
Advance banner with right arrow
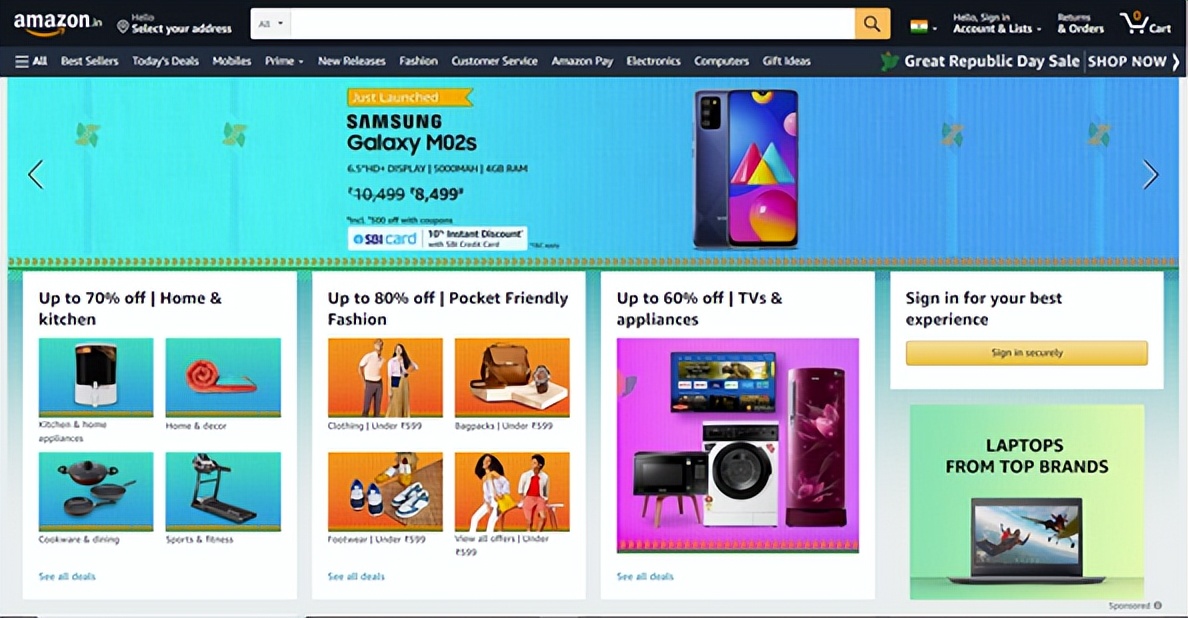[1150, 175]
